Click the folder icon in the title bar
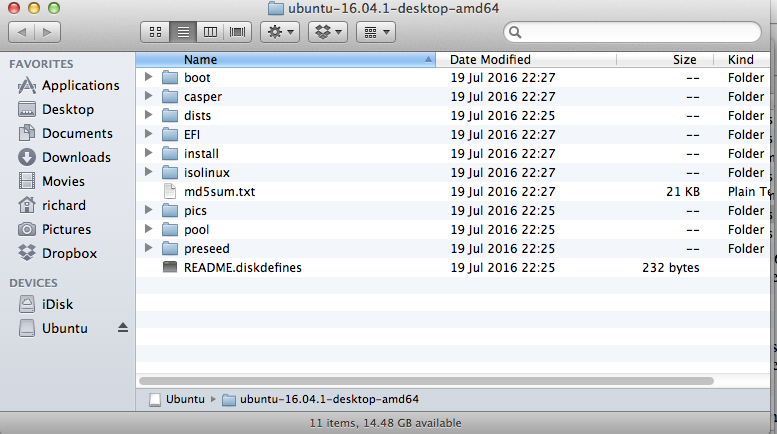 276,8
